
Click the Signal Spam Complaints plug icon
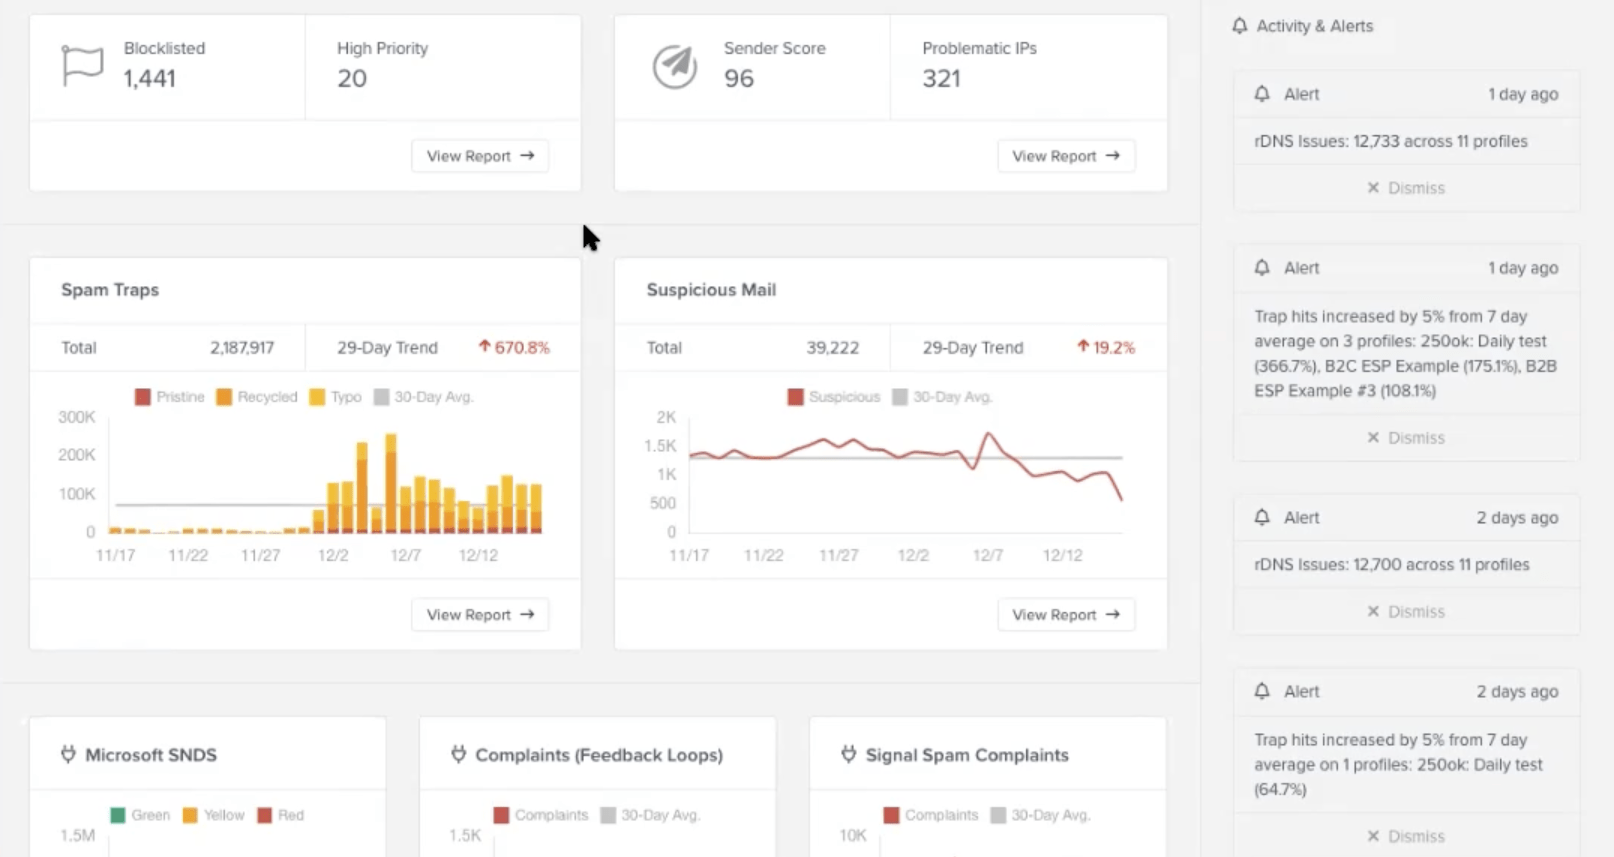coord(848,754)
